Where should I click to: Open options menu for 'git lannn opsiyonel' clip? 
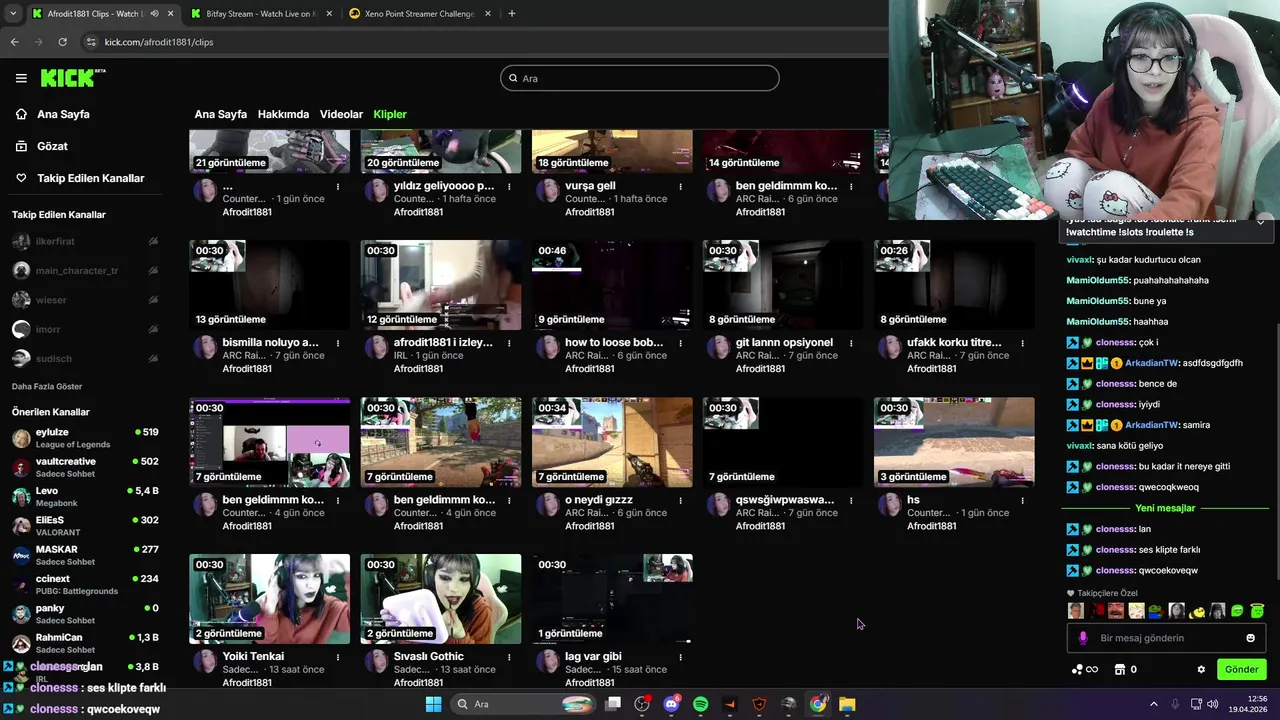coord(851,343)
